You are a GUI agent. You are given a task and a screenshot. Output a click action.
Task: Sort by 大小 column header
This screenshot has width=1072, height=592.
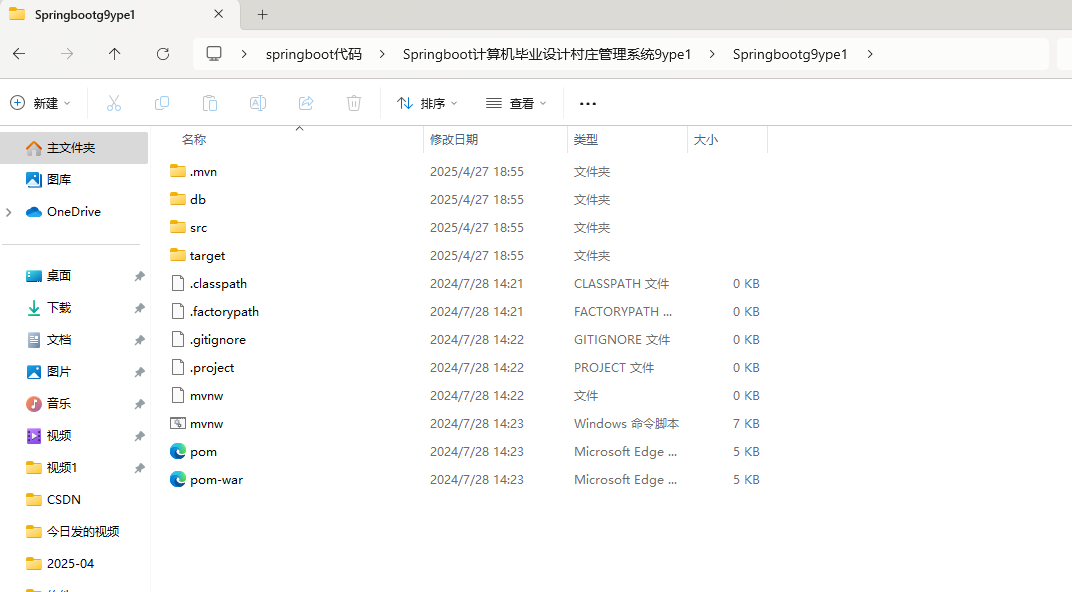[x=706, y=139]
